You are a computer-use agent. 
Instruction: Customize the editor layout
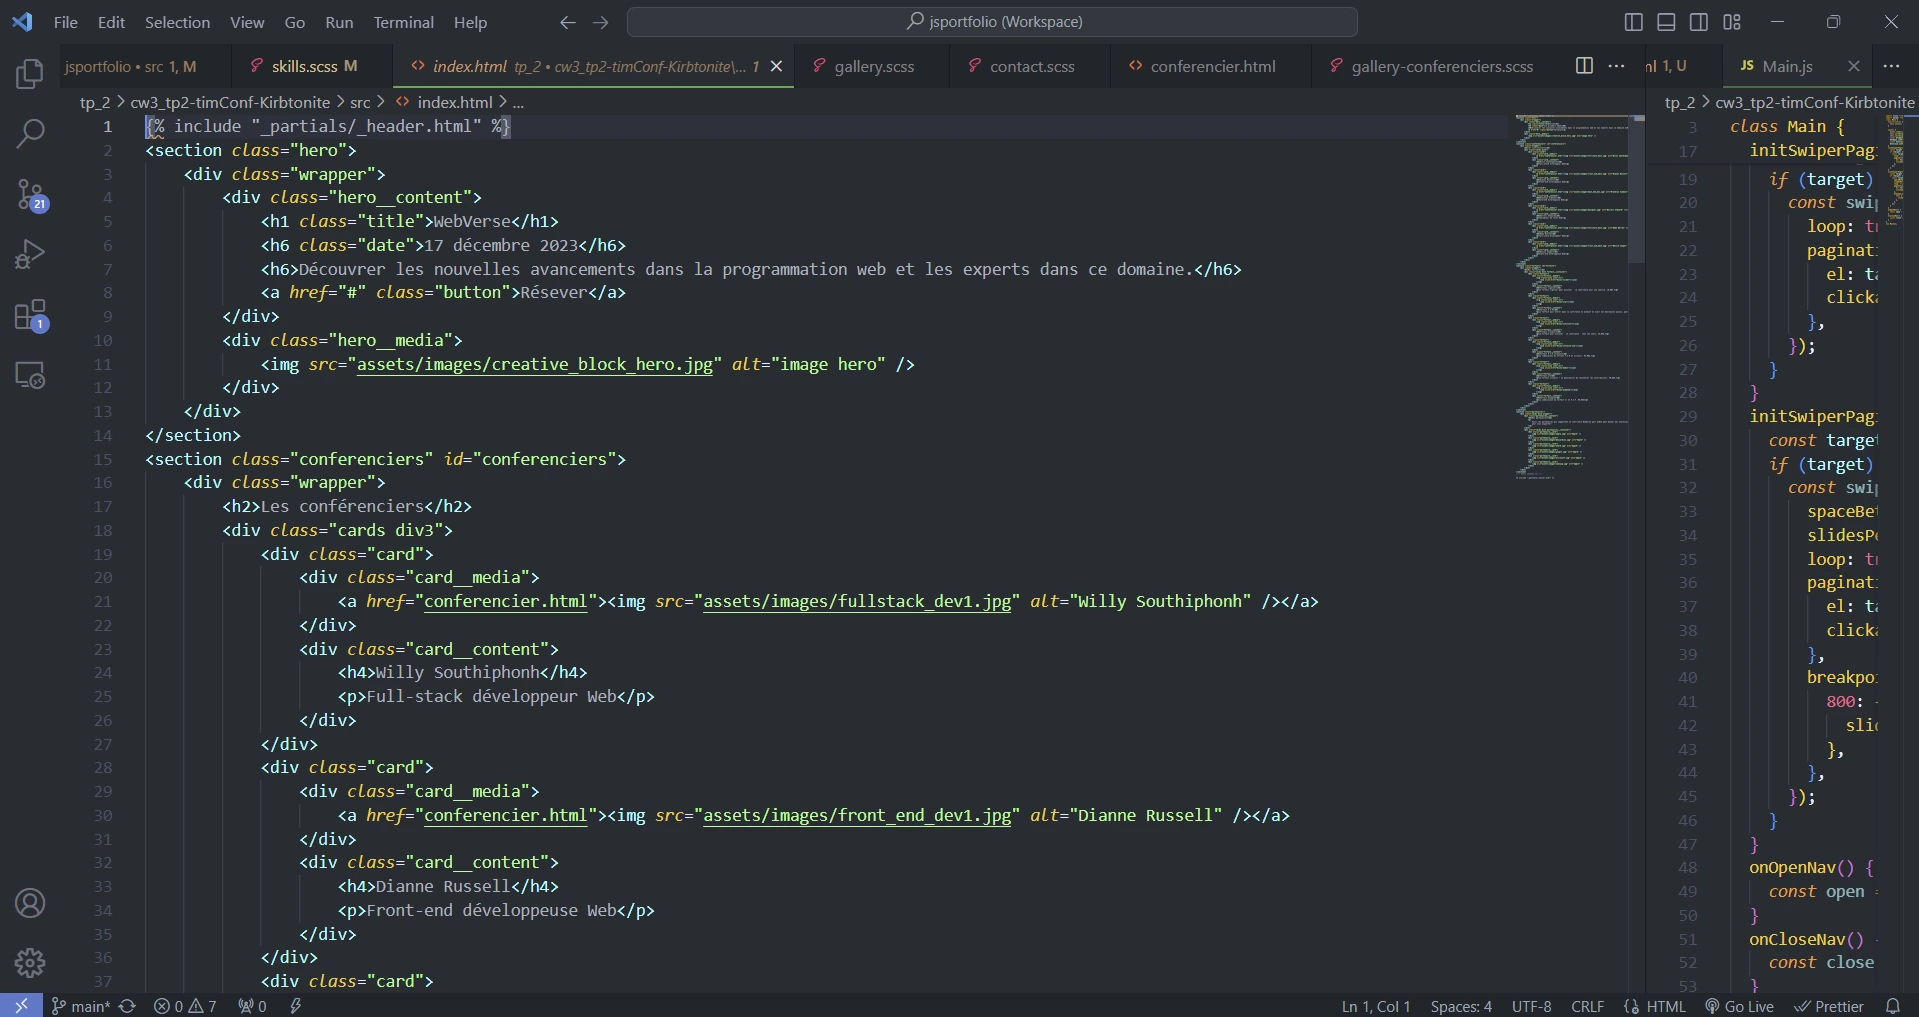[1732, 22]
